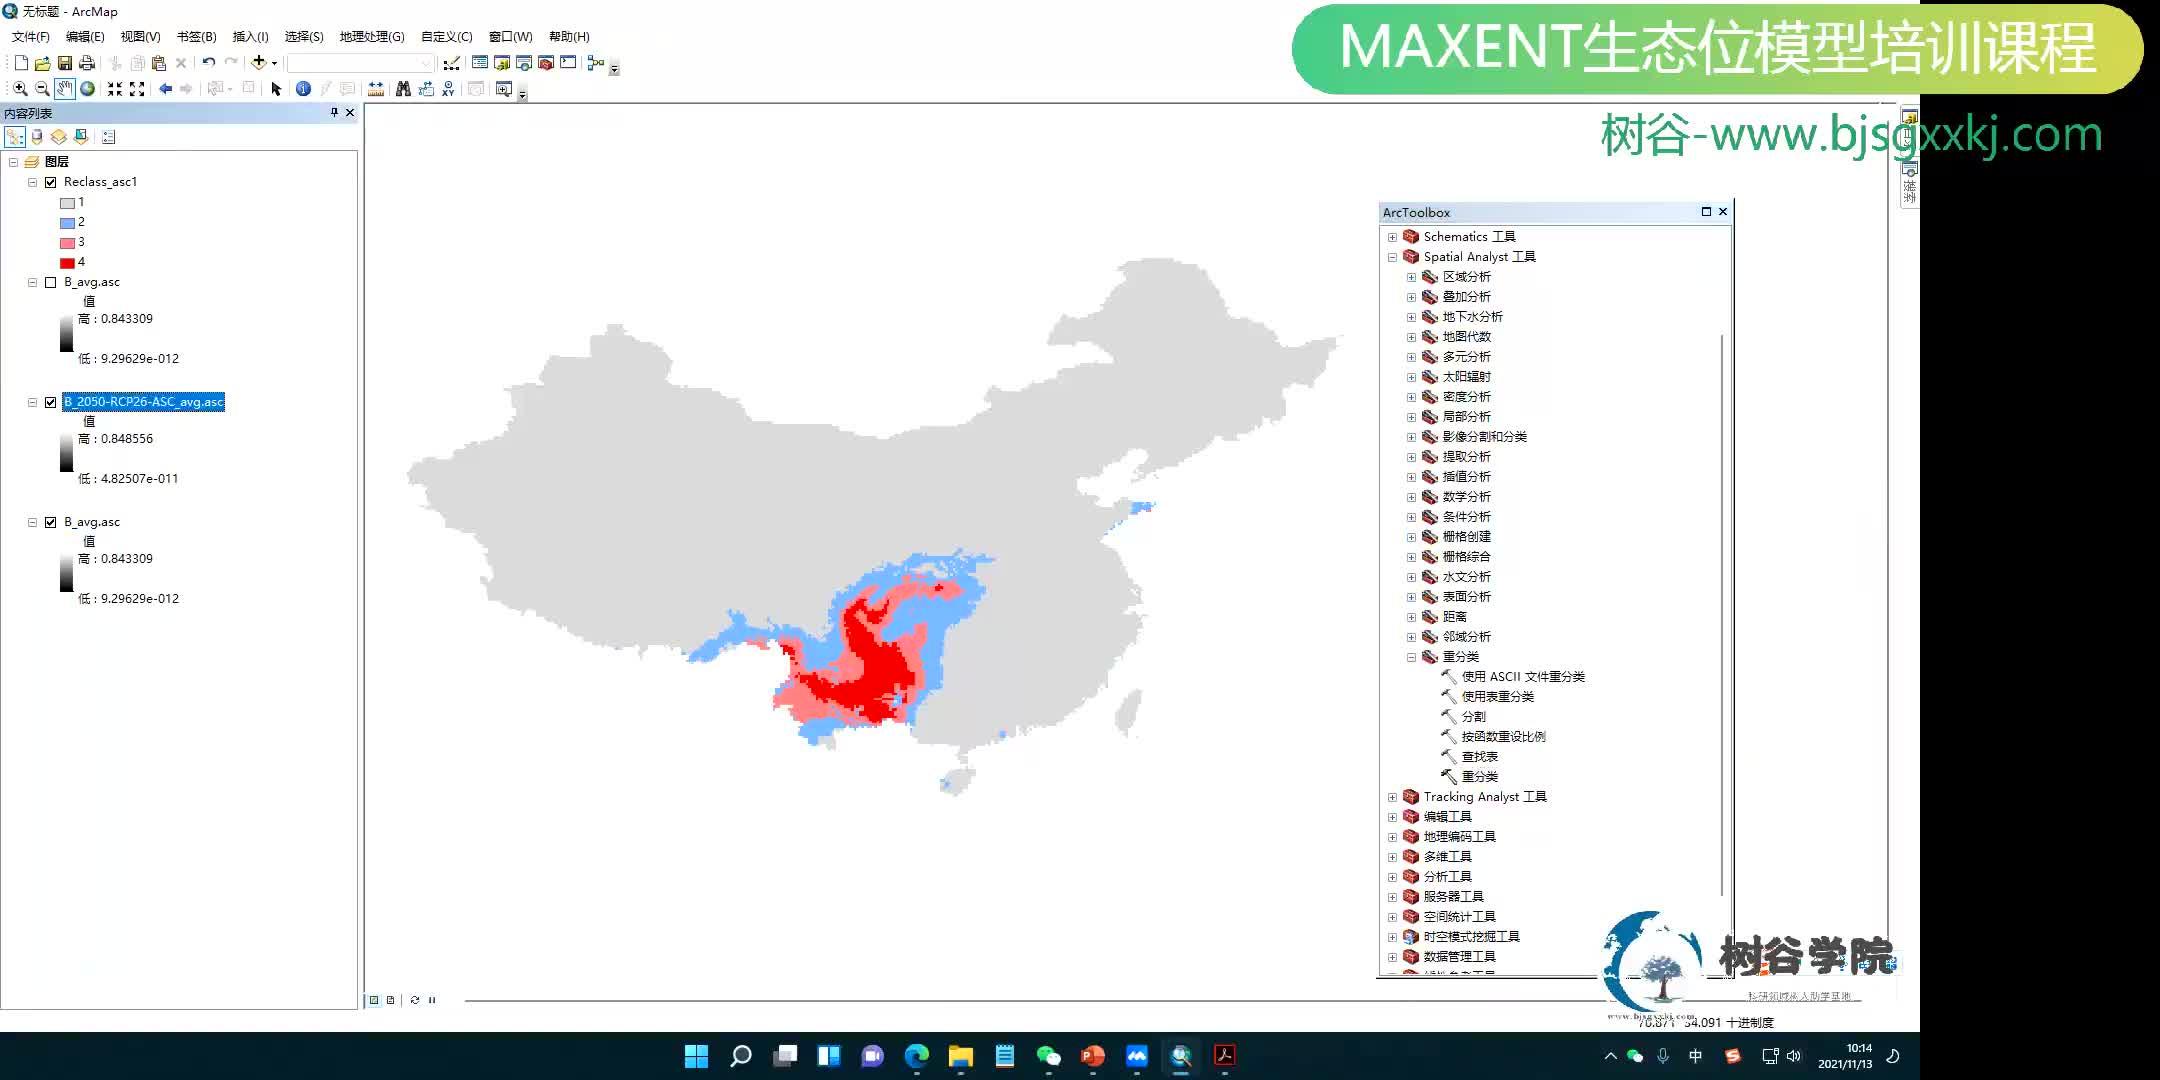Launch ModelBuilder from the toolbar
Screen dimensions: 2160x1080
click(596, 63)
